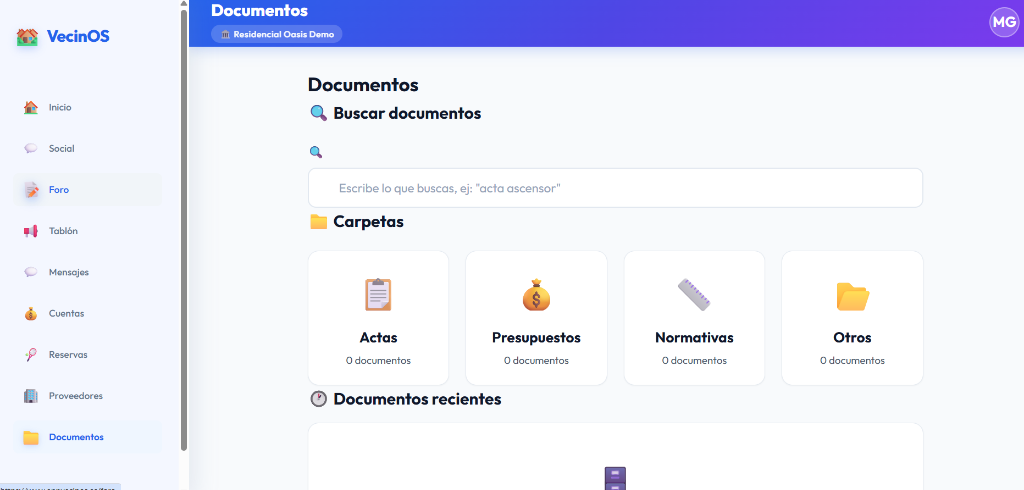Viewport: 1024px width, 490px height.
Task: Open the Social section
Action: click(x=88, y=148)
